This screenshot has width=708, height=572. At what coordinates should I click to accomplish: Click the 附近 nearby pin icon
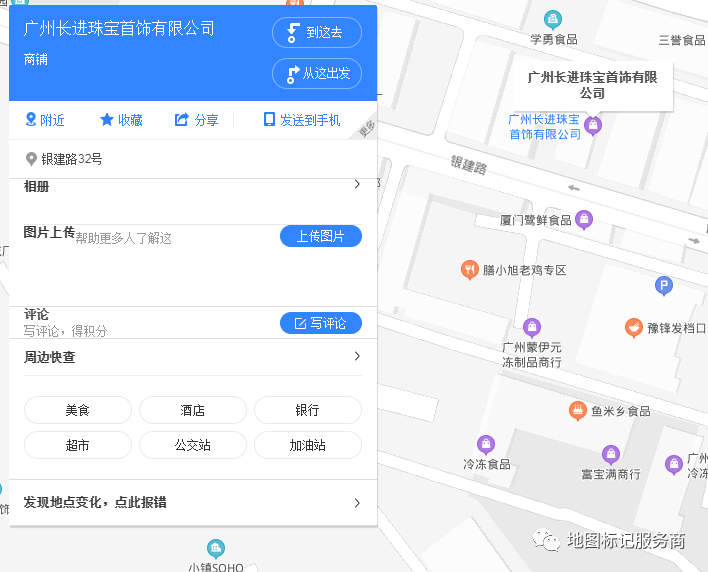pos(31,120)
